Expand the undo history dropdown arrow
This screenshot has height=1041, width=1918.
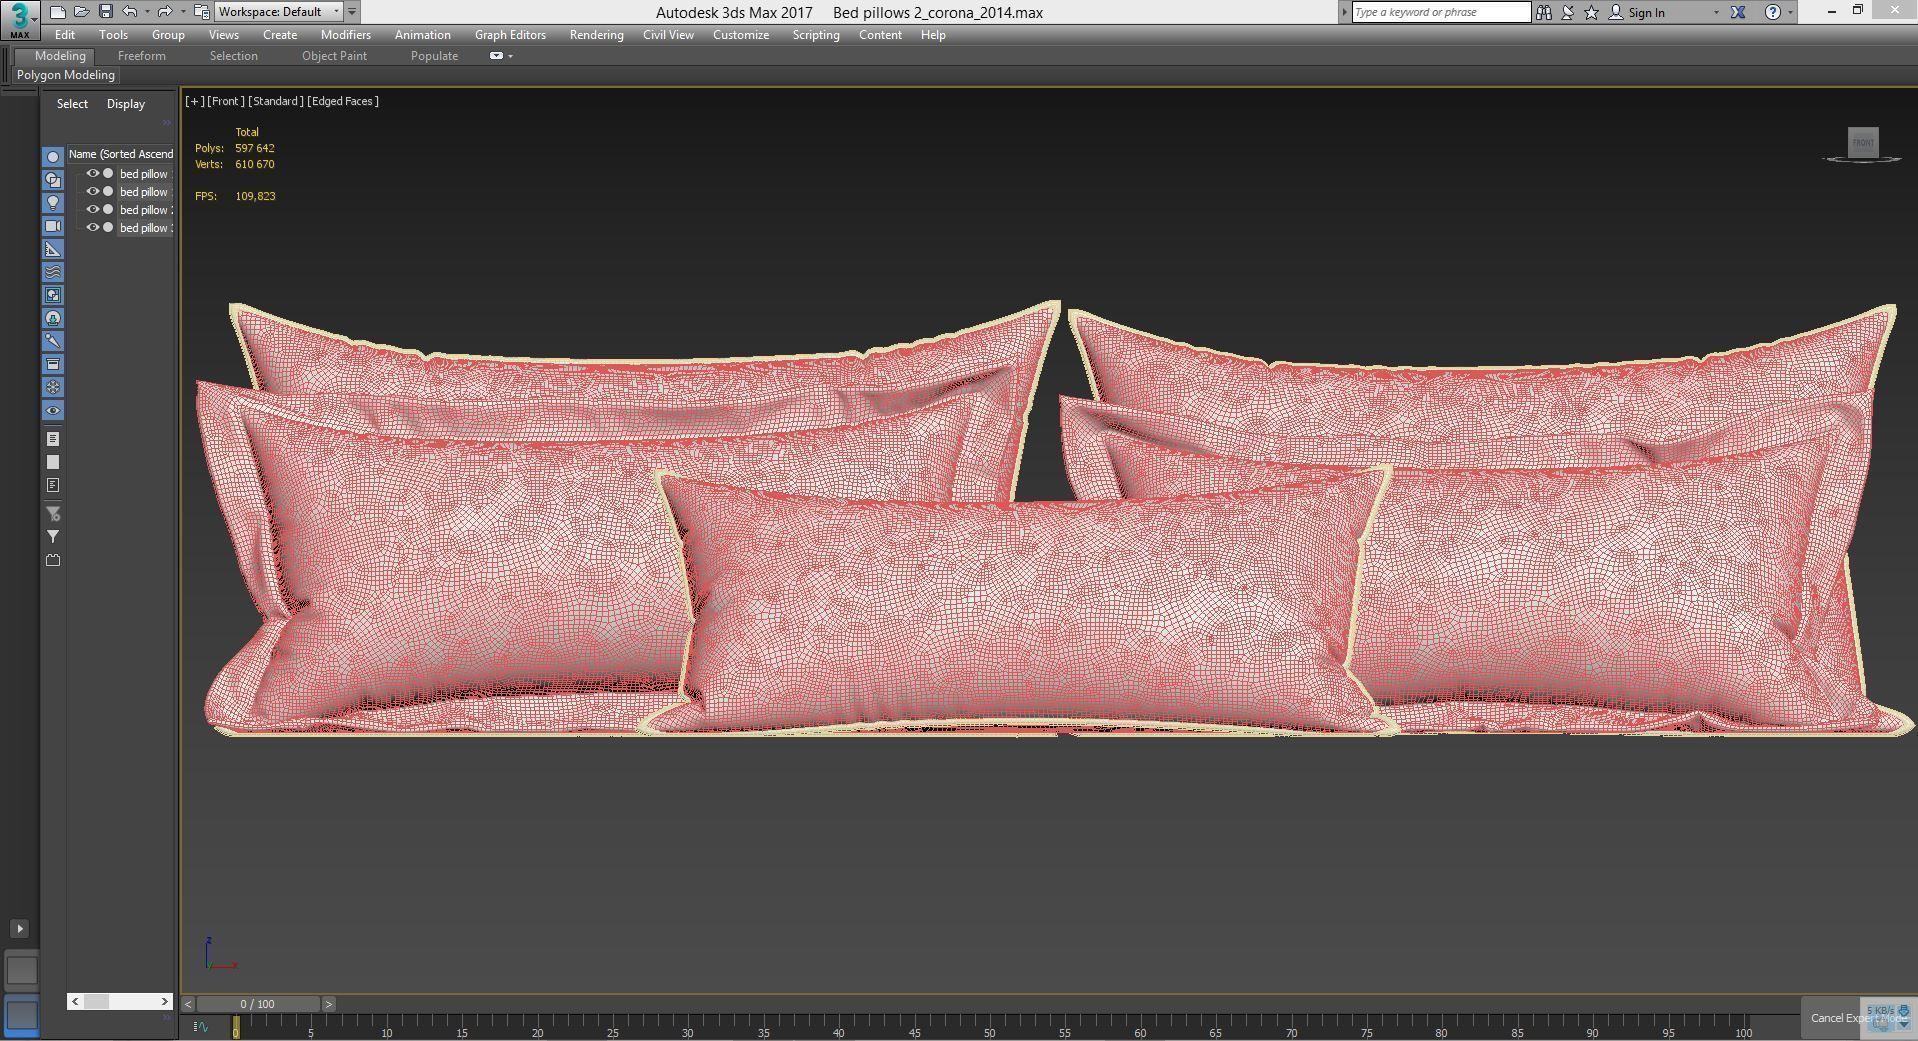pyautogui.click(x=147, y=12)
